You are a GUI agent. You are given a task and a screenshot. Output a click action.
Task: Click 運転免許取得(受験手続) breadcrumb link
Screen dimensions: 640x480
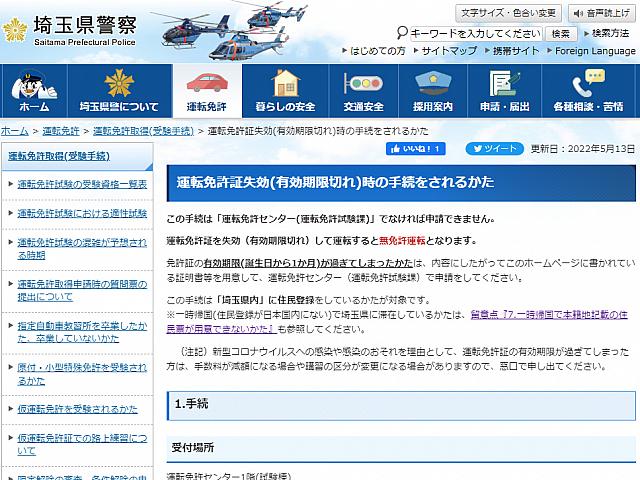[x=143, y=131]
